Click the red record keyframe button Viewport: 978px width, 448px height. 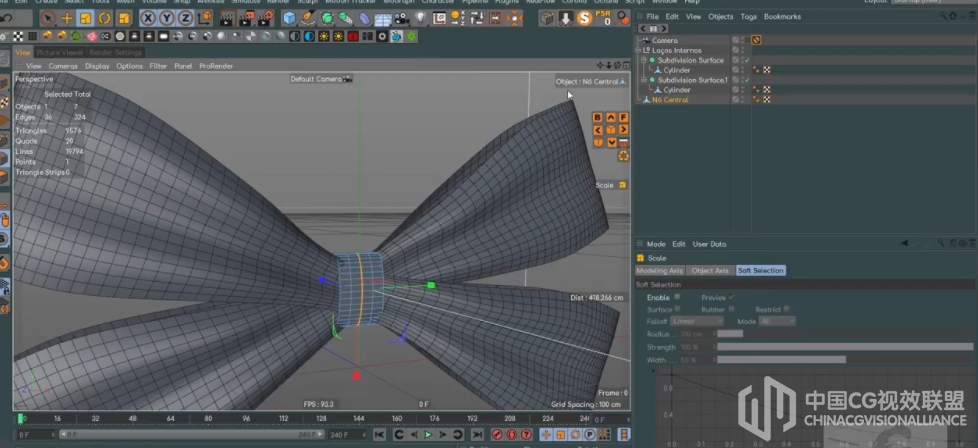[x=498, y=434]
